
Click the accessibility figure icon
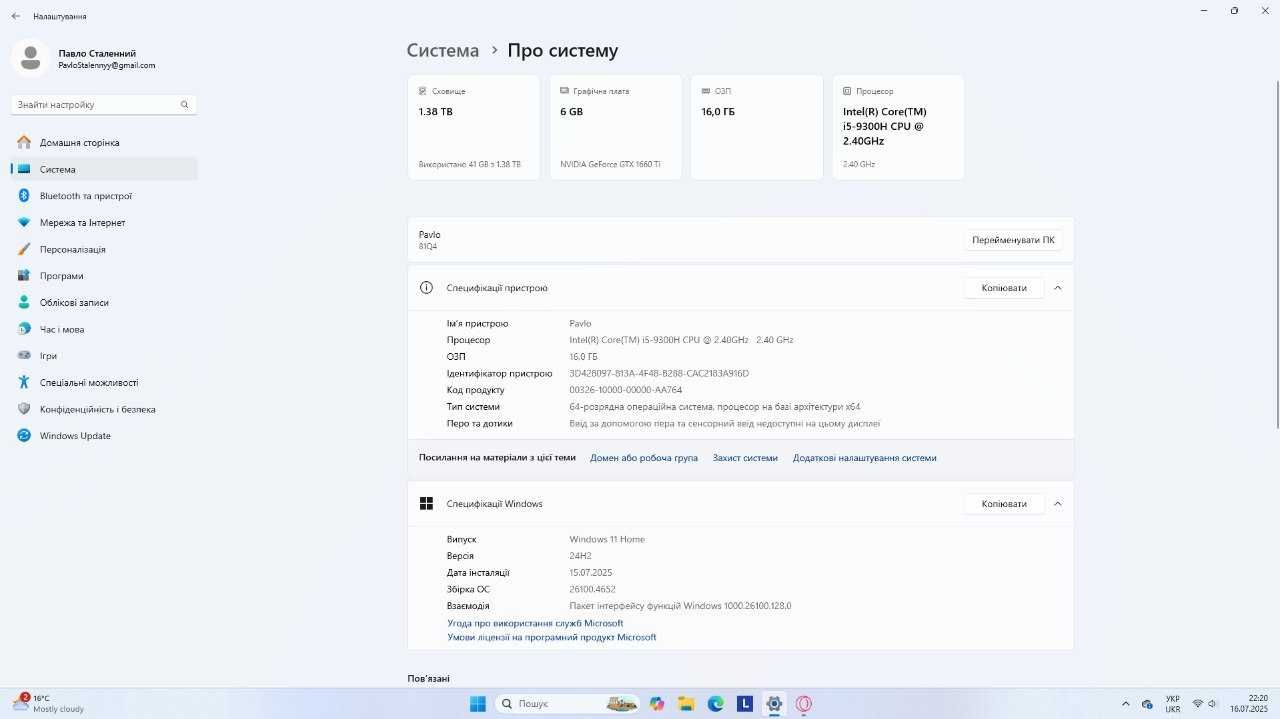point(24,382)
